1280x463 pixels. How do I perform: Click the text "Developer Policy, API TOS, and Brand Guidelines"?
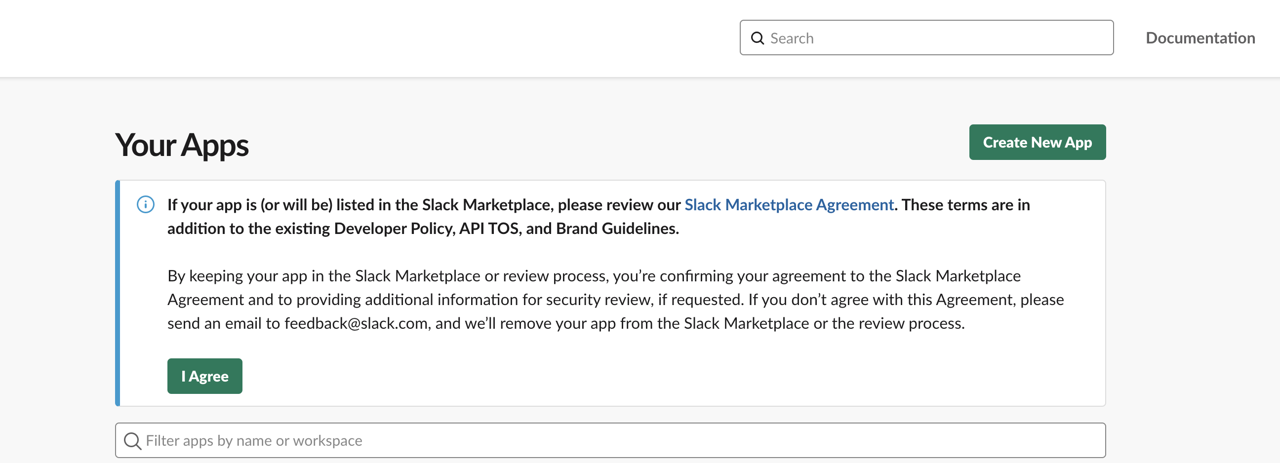[x=507, y=228]
